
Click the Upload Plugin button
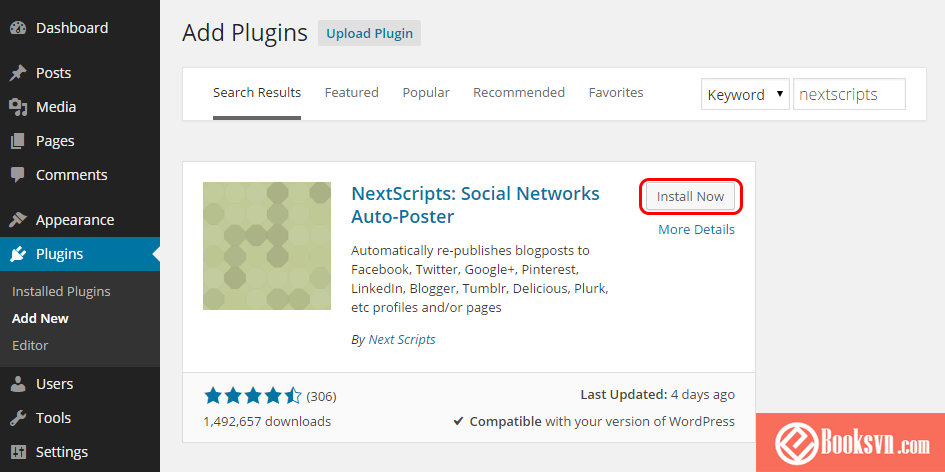pyautogui.click(x=369, y=33)
